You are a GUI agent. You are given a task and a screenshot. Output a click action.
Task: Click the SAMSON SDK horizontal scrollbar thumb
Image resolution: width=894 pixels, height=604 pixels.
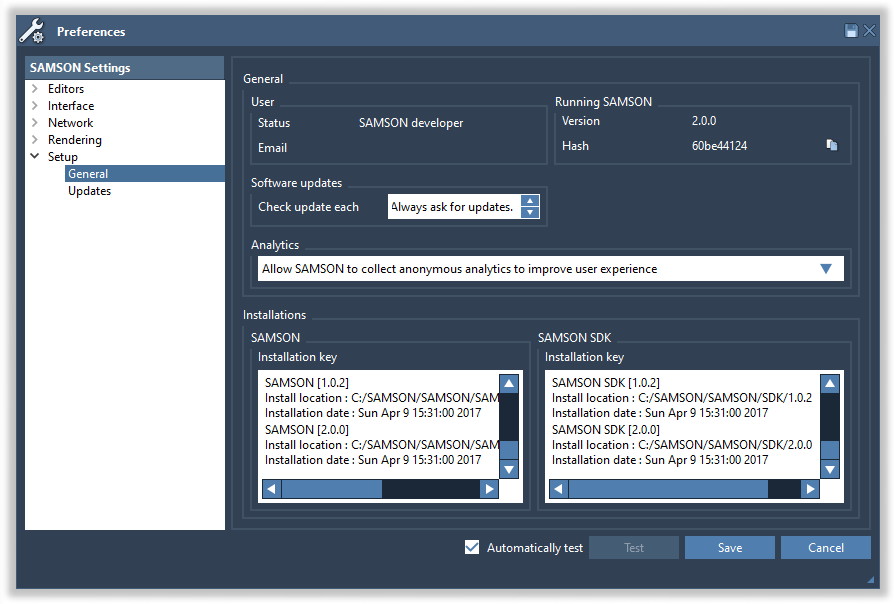tap(667, 489)
